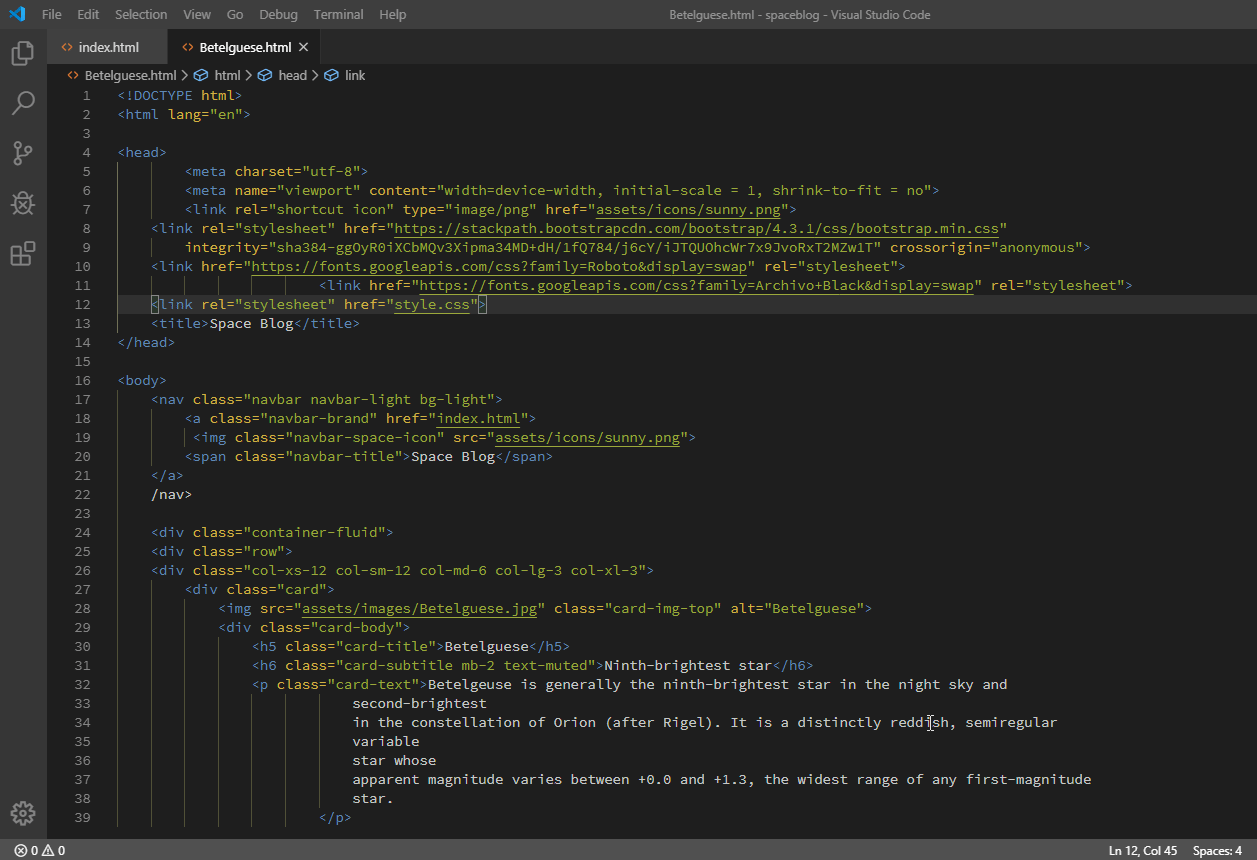The height and width of the screenshot is (860, 1257).
Task: Open the Explorer sidebar icon
Action: pyautogui.click(x=22, y=53)
